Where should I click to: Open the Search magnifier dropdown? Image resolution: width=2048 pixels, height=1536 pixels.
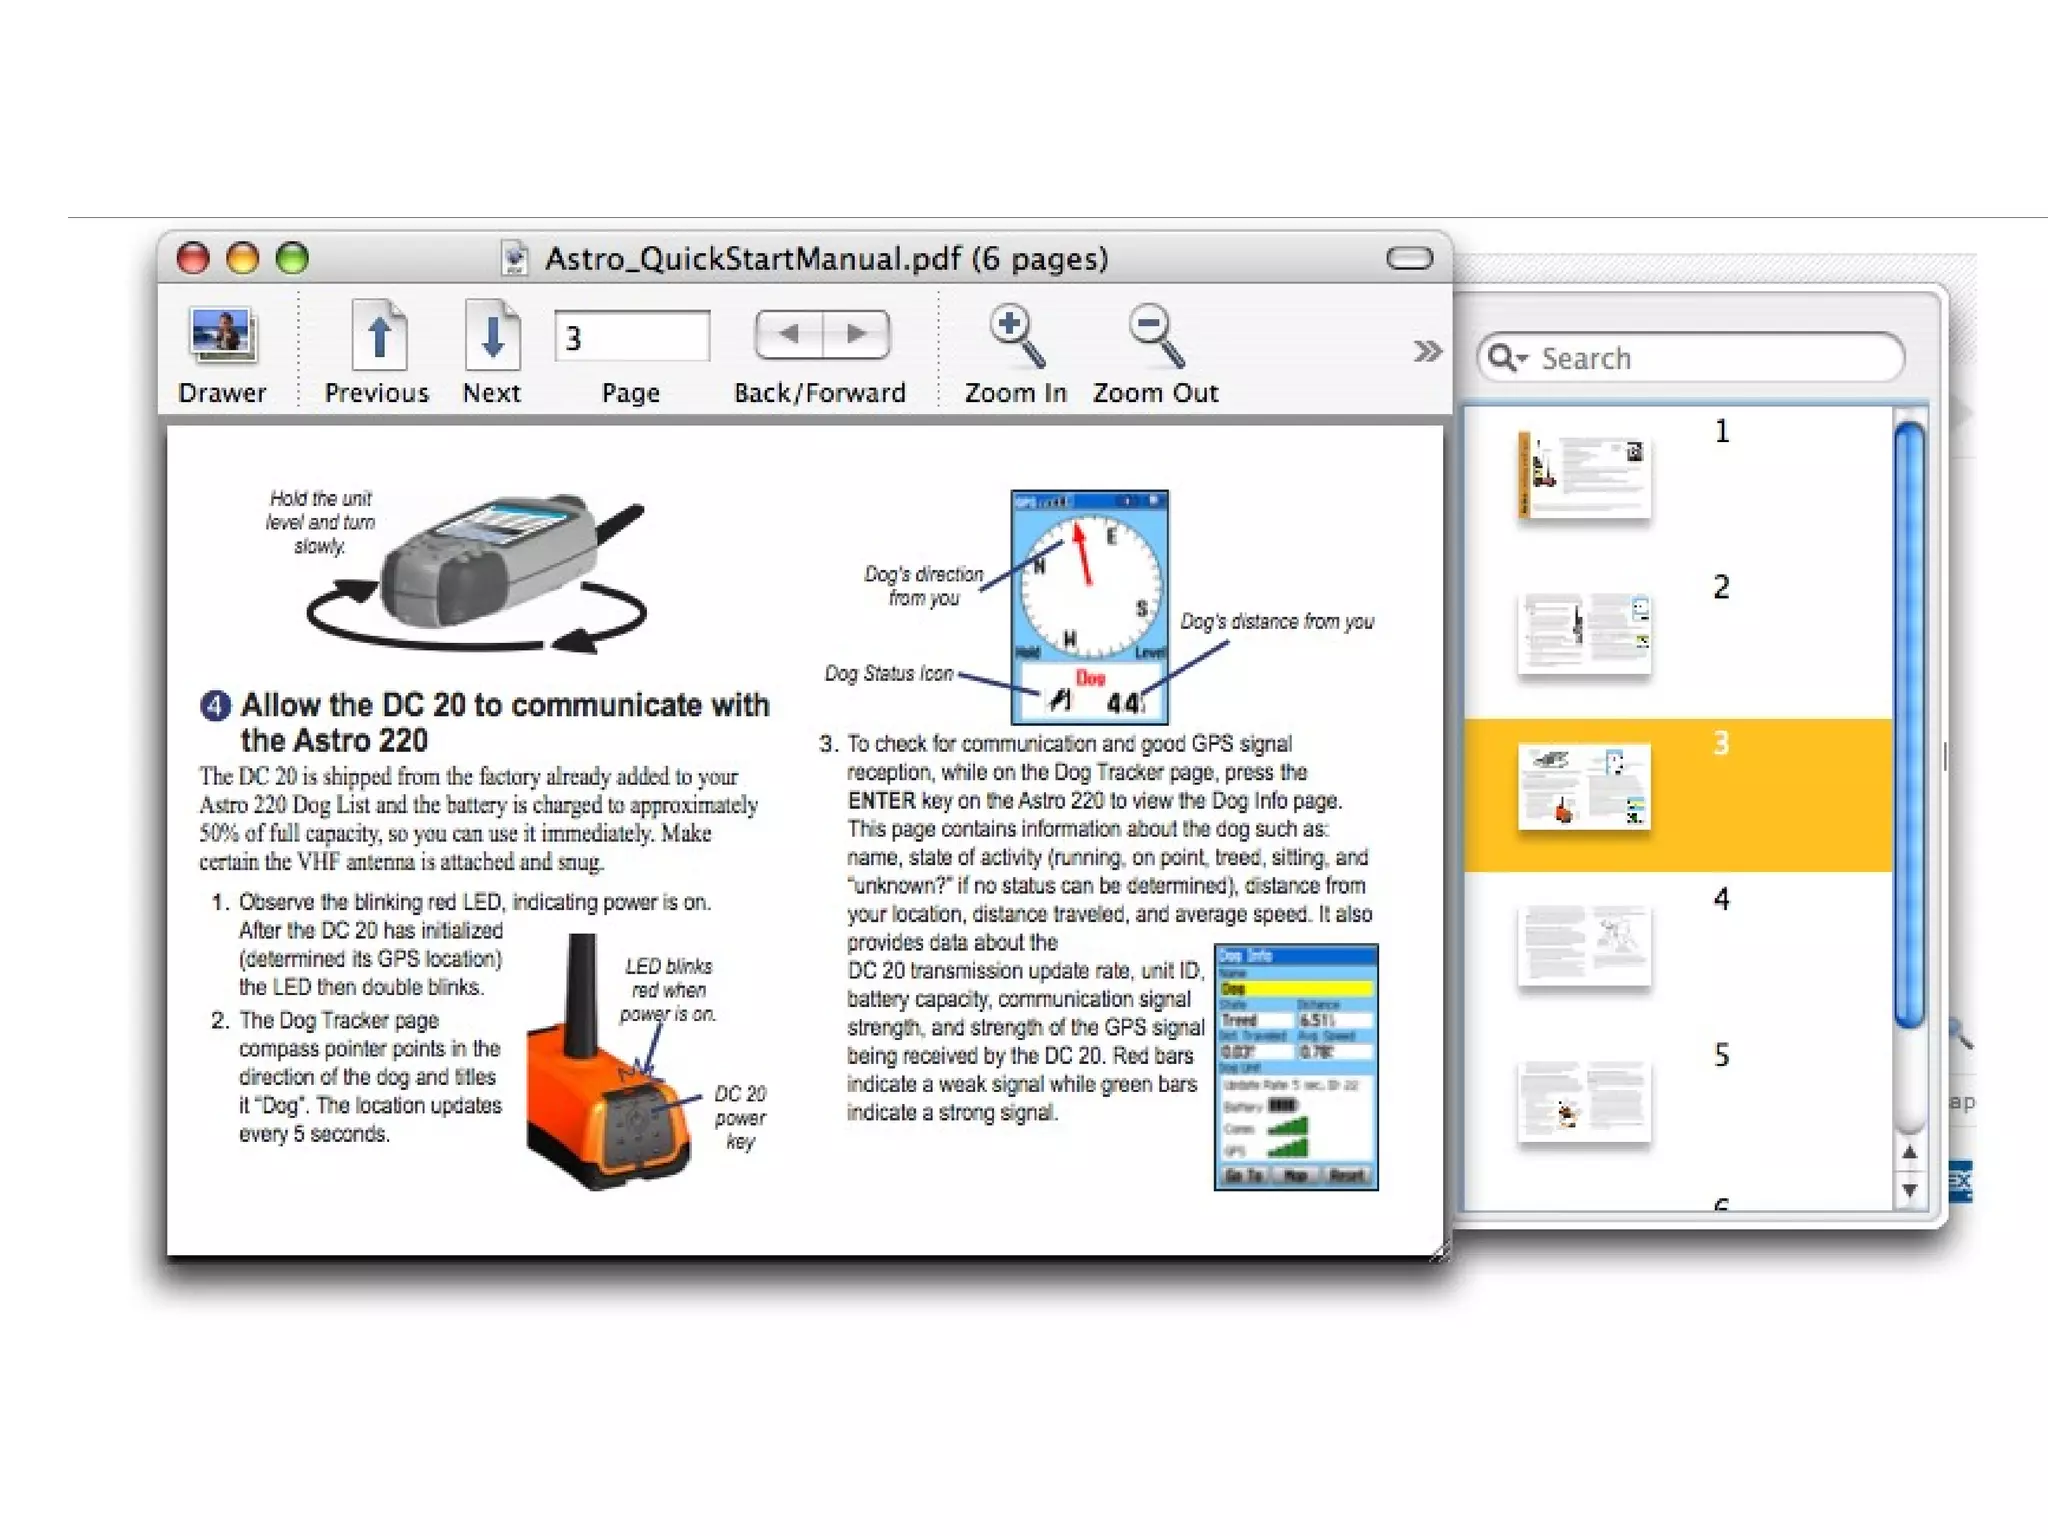click(1507, 358)
